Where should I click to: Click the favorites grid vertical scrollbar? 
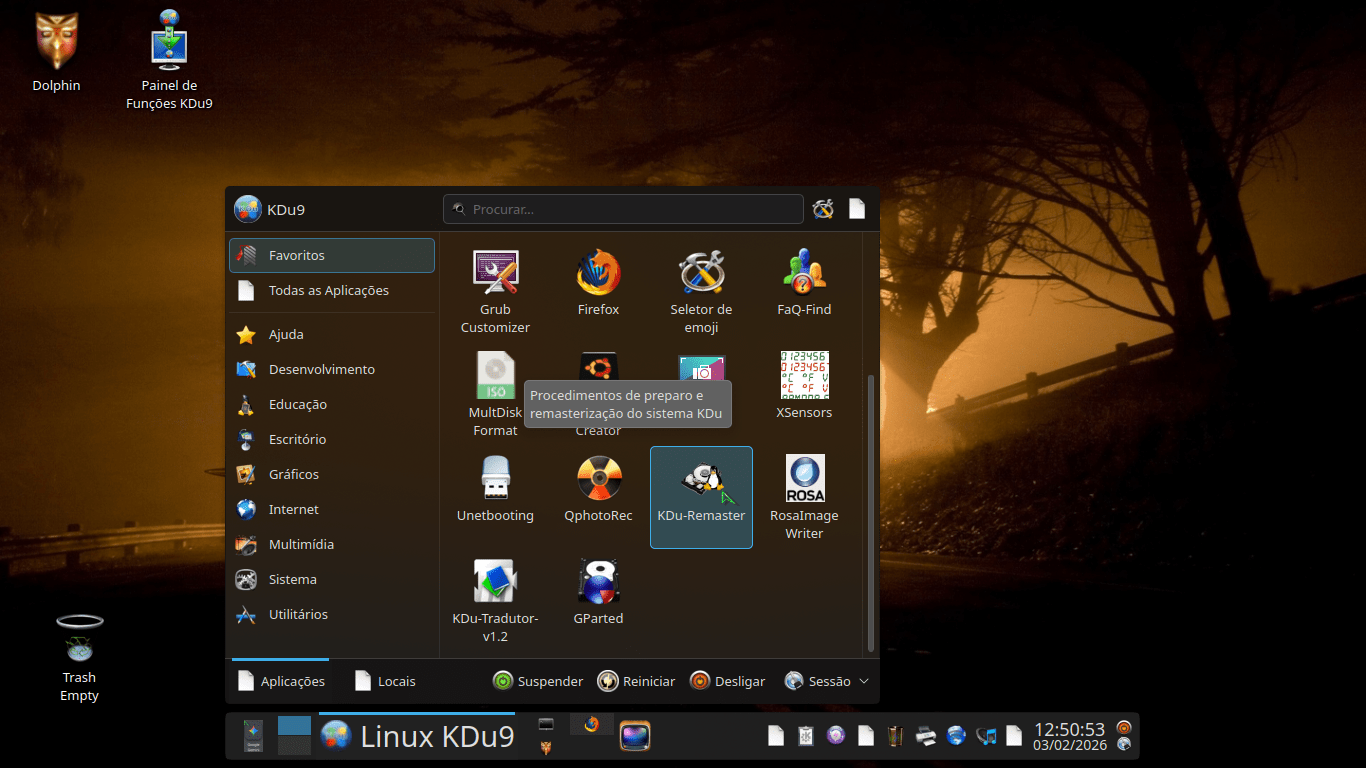(871, 510)
